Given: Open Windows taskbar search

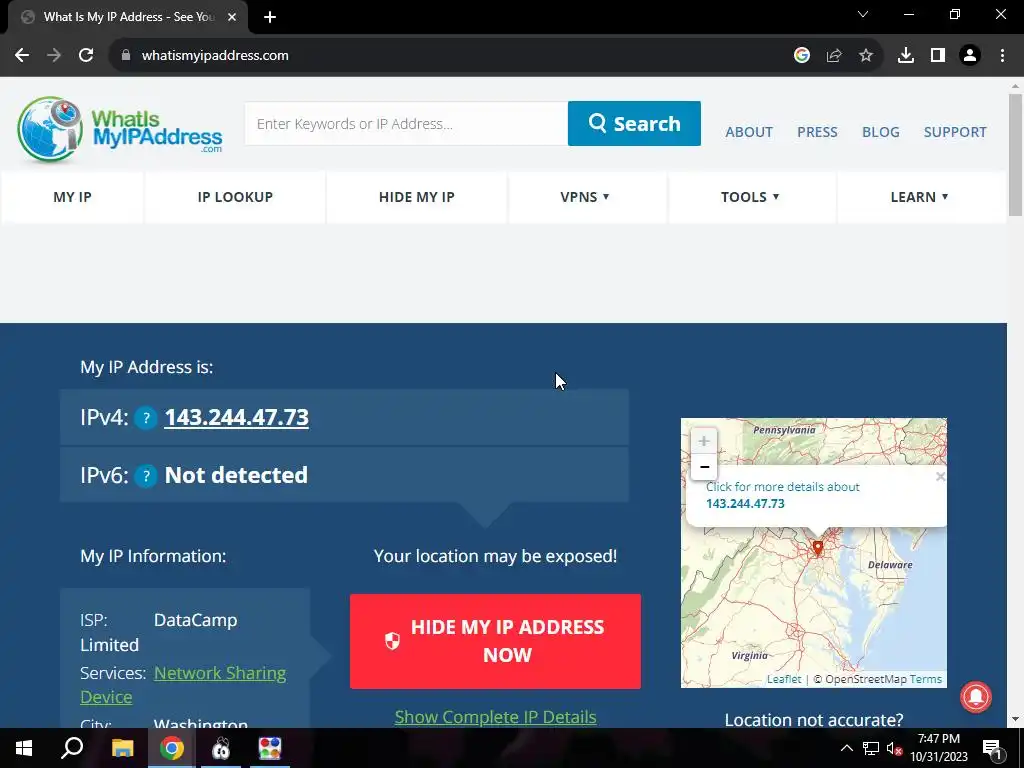Looking at the screenshot, I should coord(72,748).
